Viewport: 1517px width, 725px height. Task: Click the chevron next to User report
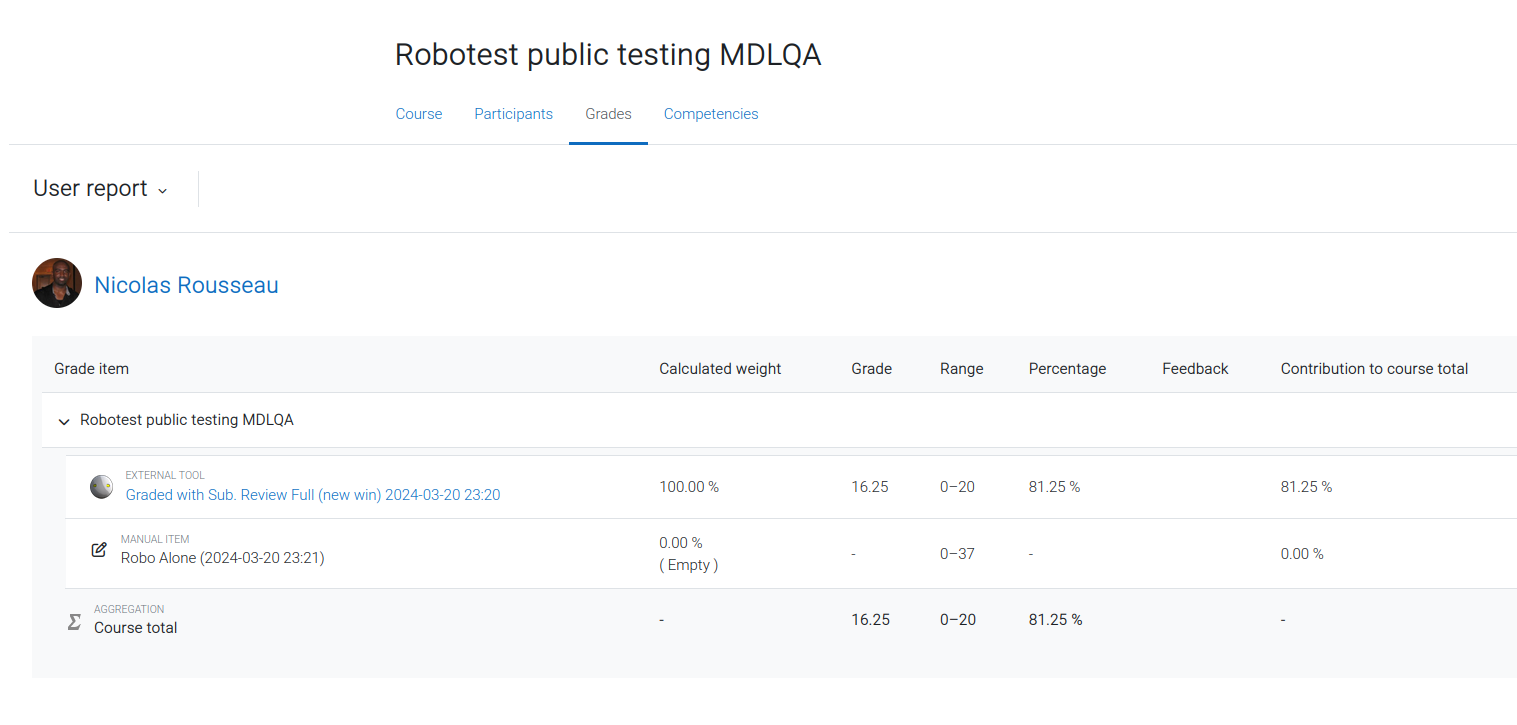163,191
